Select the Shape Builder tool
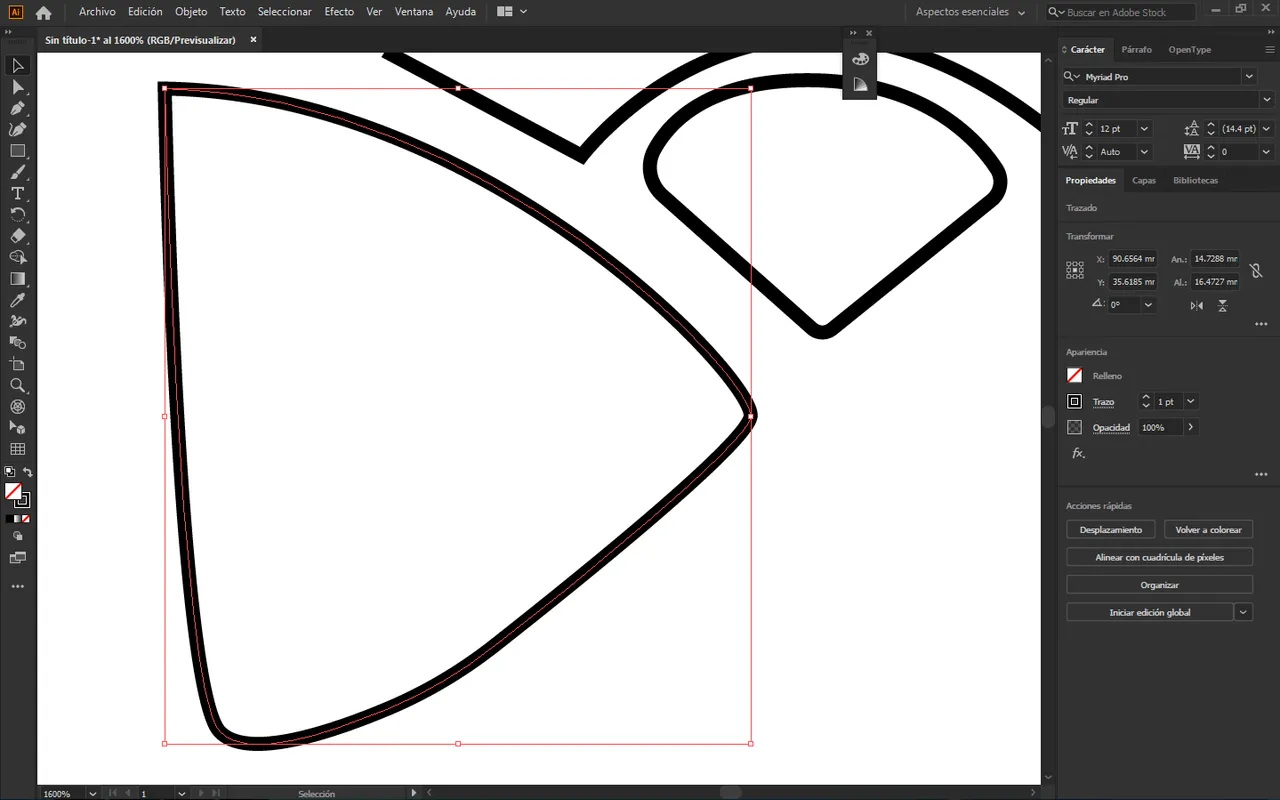 (x=17, y=257)
